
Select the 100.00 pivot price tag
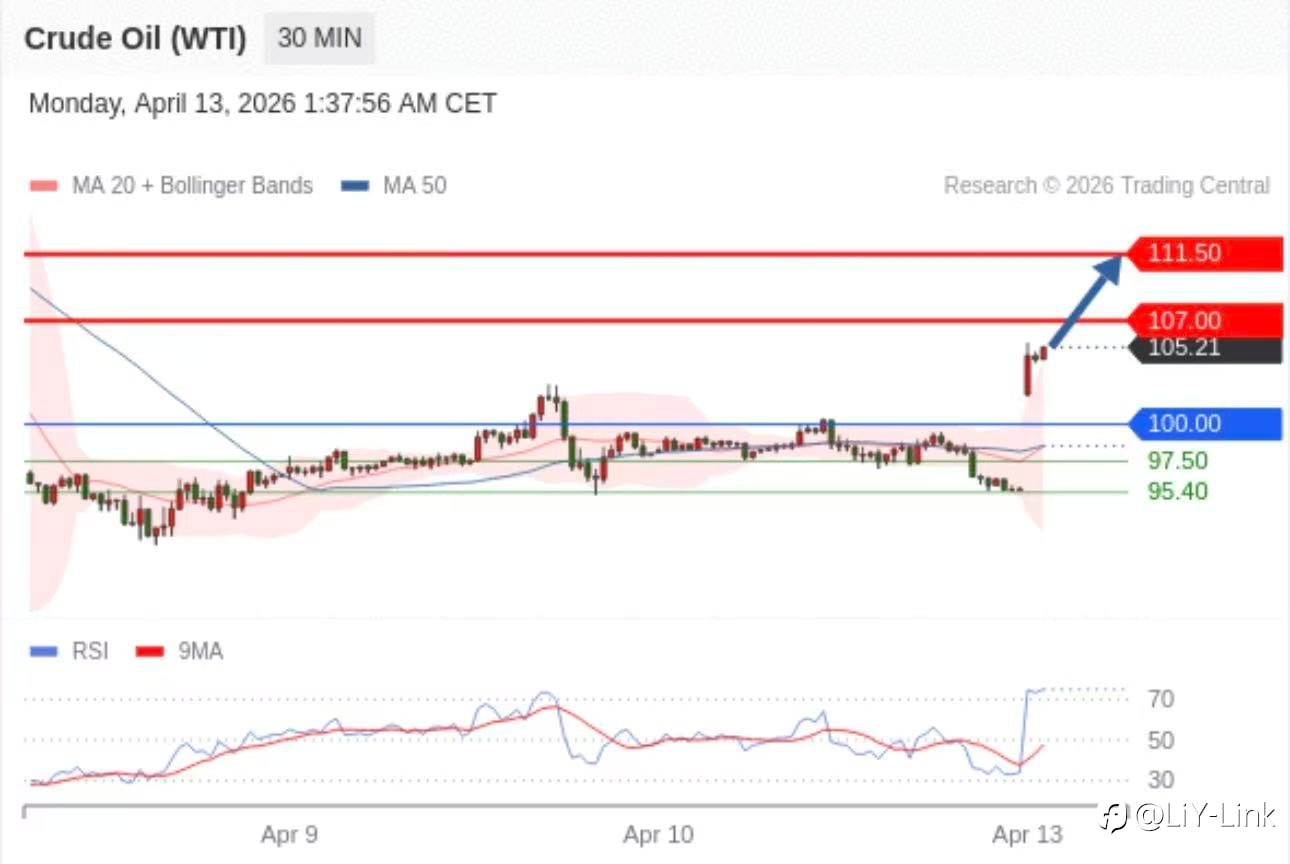1205,424
